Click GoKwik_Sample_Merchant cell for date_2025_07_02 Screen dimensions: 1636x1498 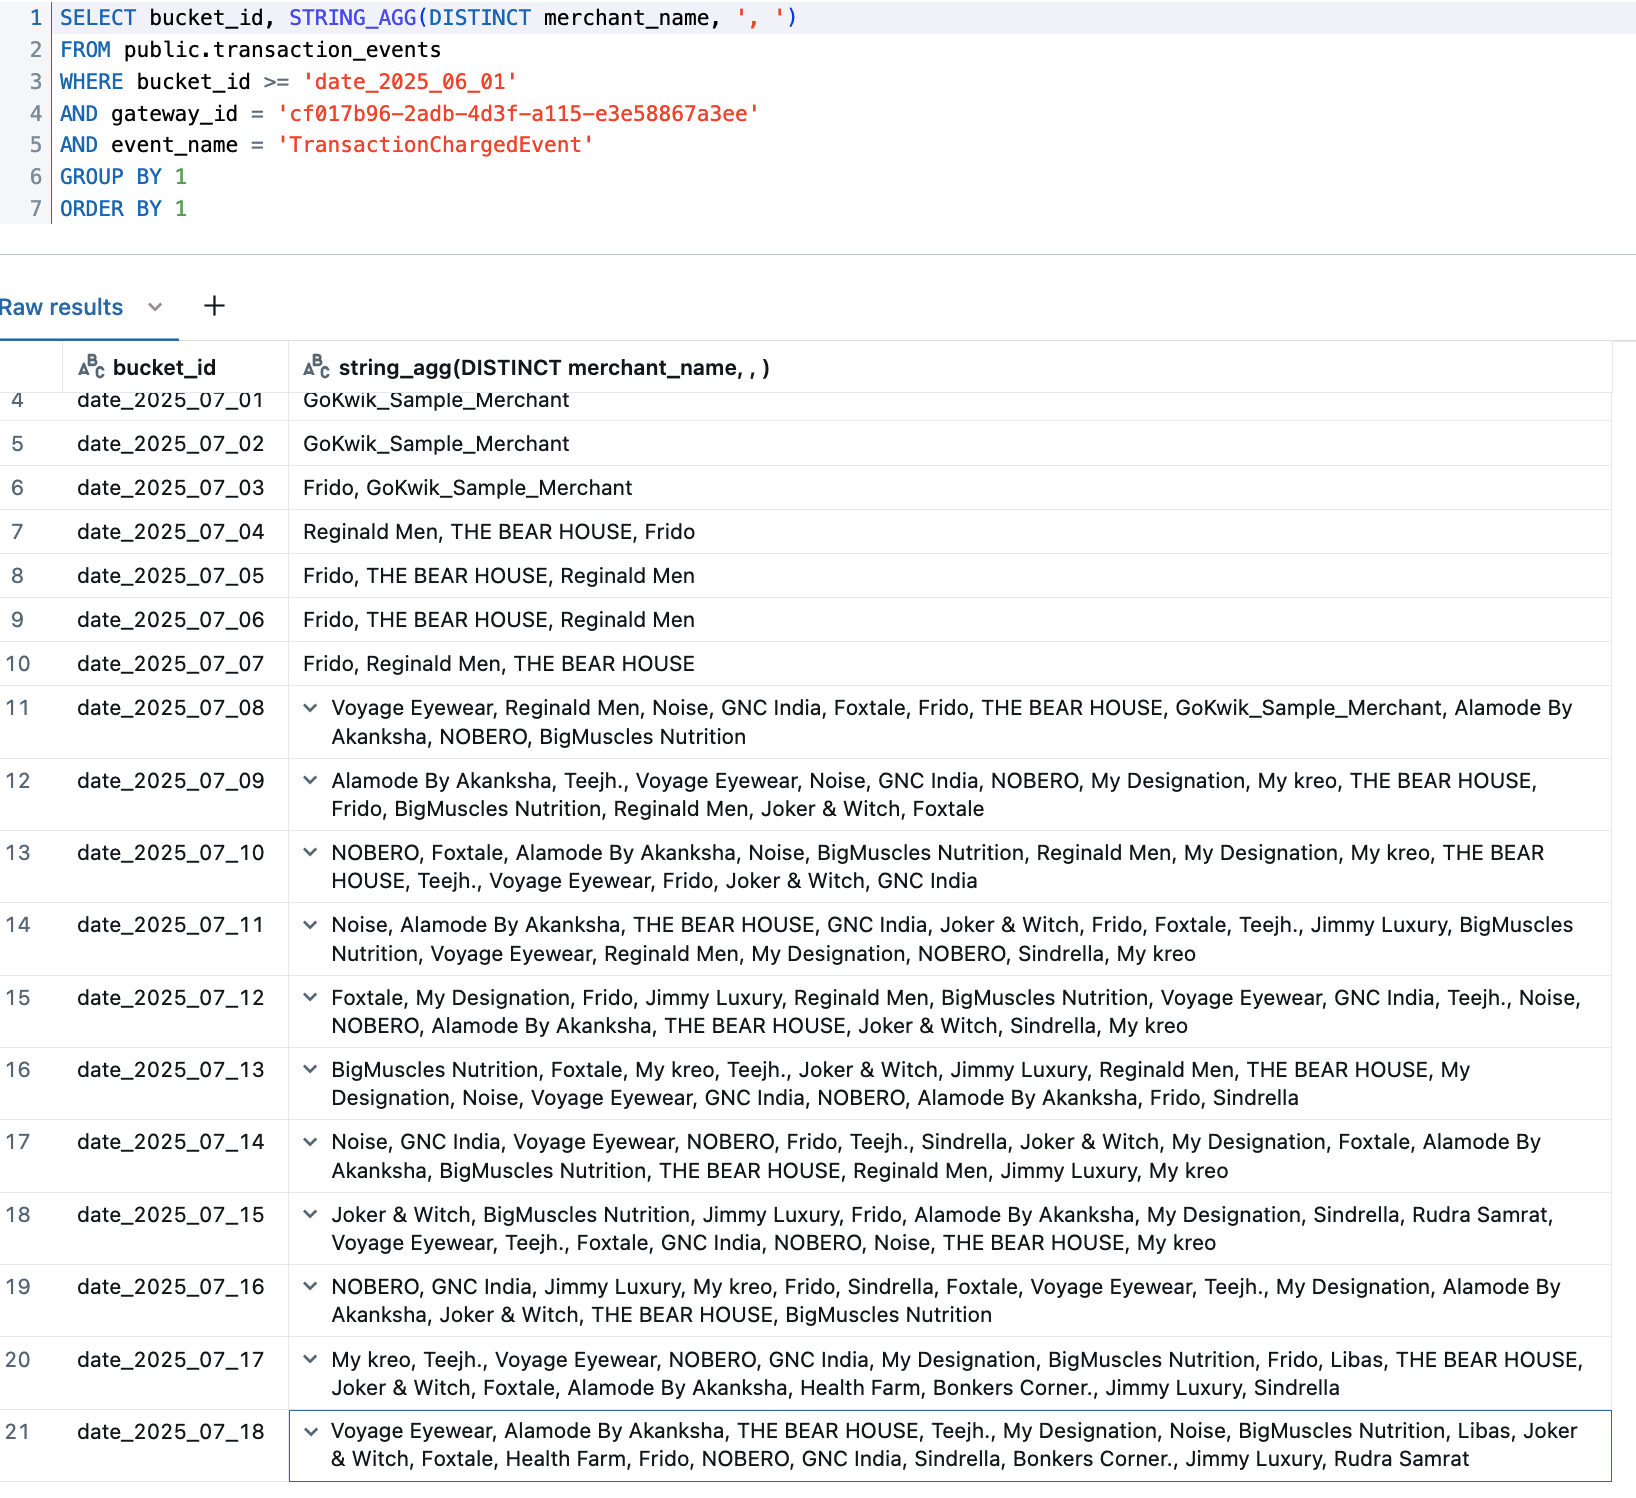tap(950, 444)
